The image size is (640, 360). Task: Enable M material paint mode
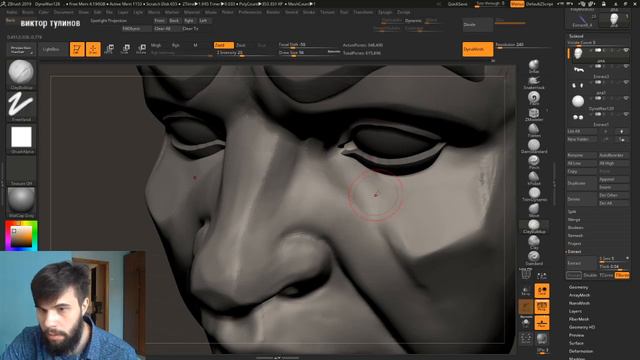(x=195, y=45)
